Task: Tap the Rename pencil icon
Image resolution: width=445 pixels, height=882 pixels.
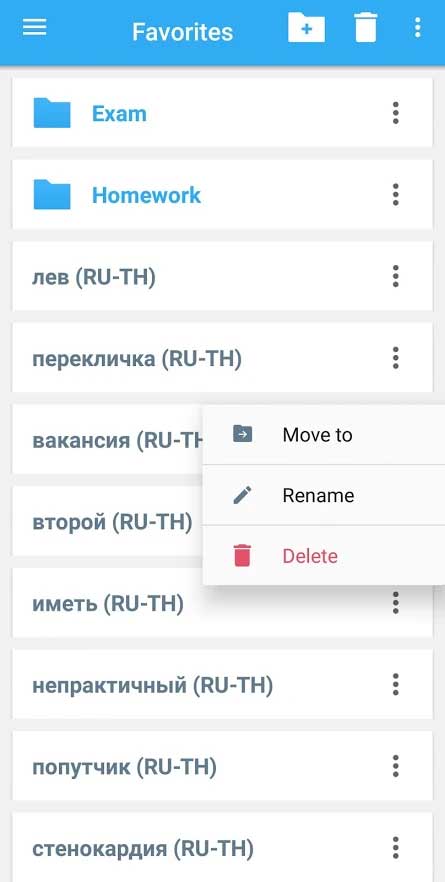Action: [x=242, y=495]
